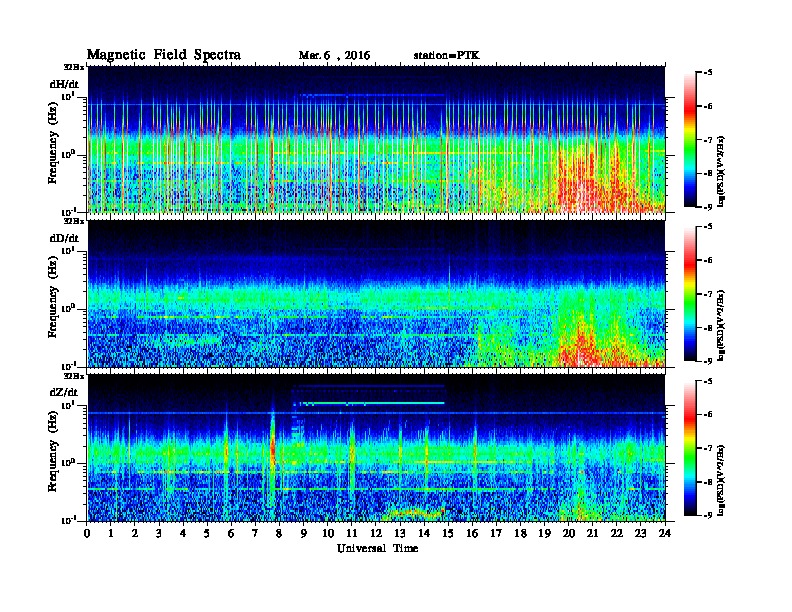Viewport: 792px width, 612px height.
Task: Click hour tick label "16" on time axis
Action: click(472, 534)
